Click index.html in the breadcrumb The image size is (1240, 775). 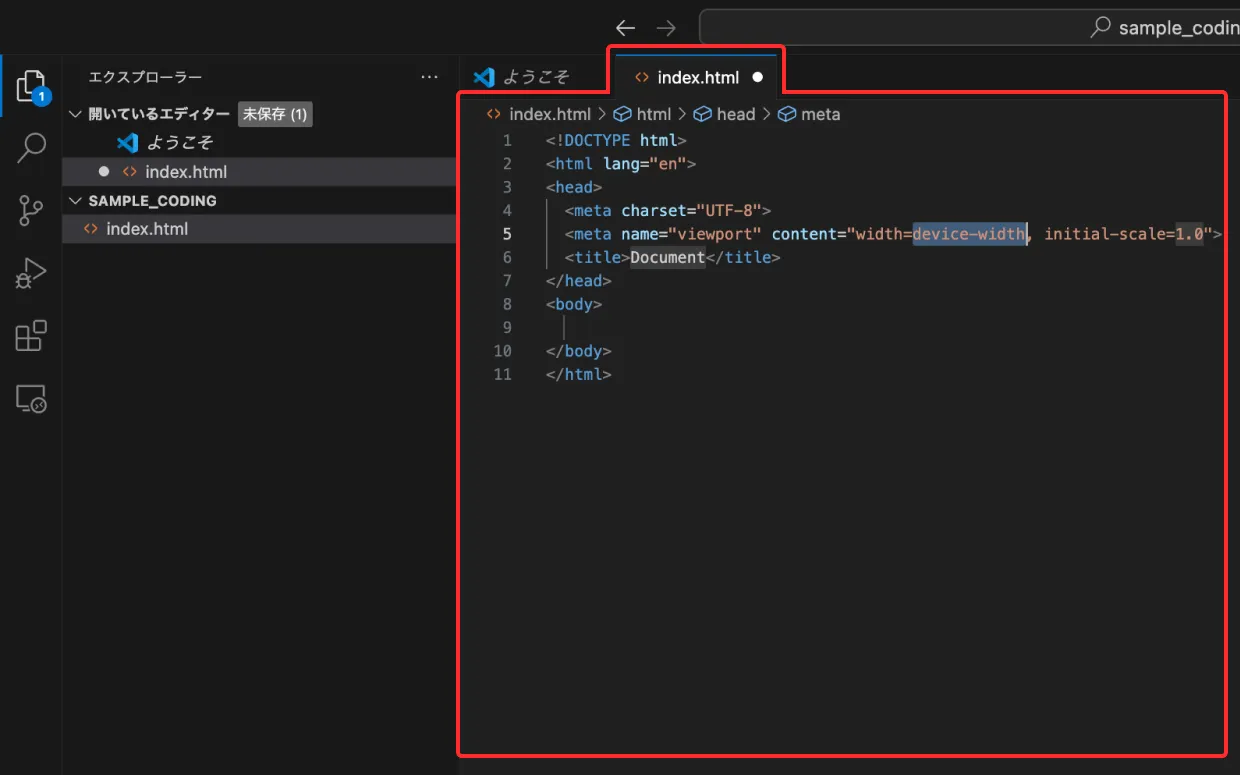pos(550,114)
